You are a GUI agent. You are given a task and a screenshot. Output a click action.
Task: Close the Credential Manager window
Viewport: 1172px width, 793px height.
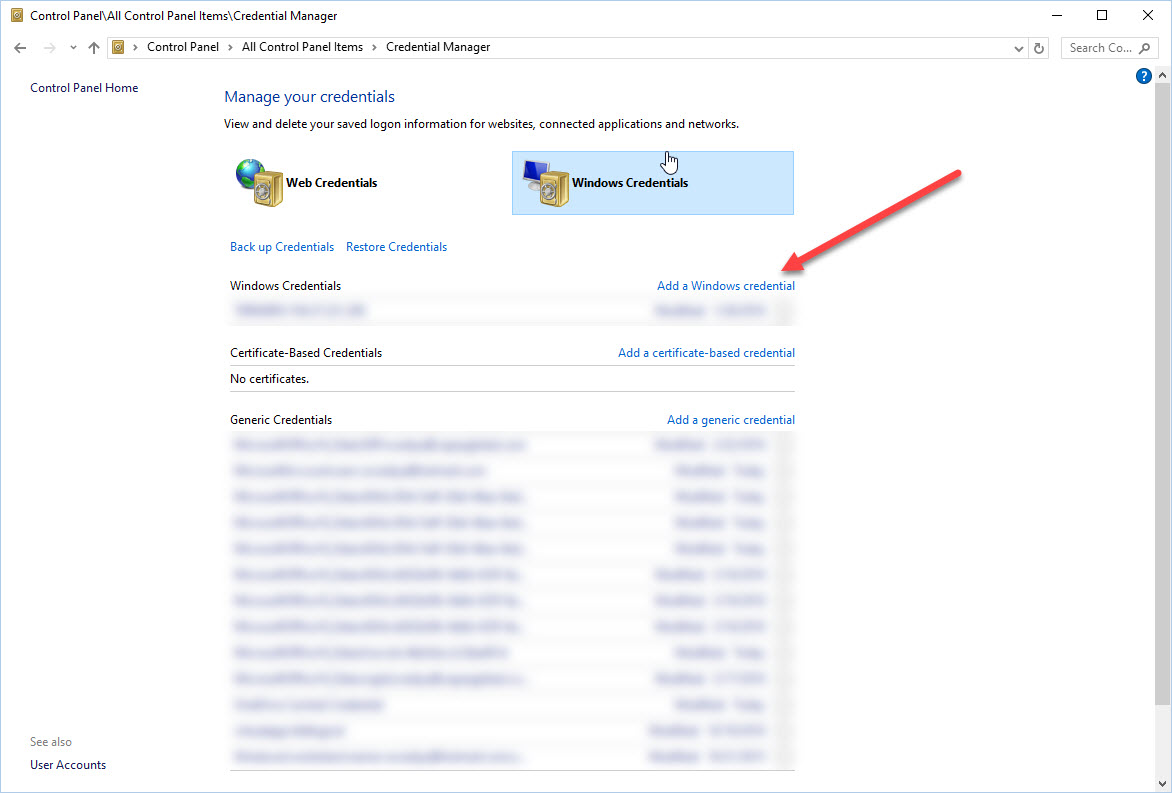coord(1147,15)
